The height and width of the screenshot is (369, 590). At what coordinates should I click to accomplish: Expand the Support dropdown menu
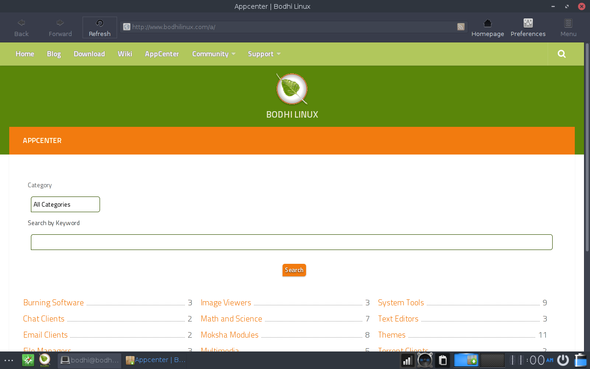264,54
